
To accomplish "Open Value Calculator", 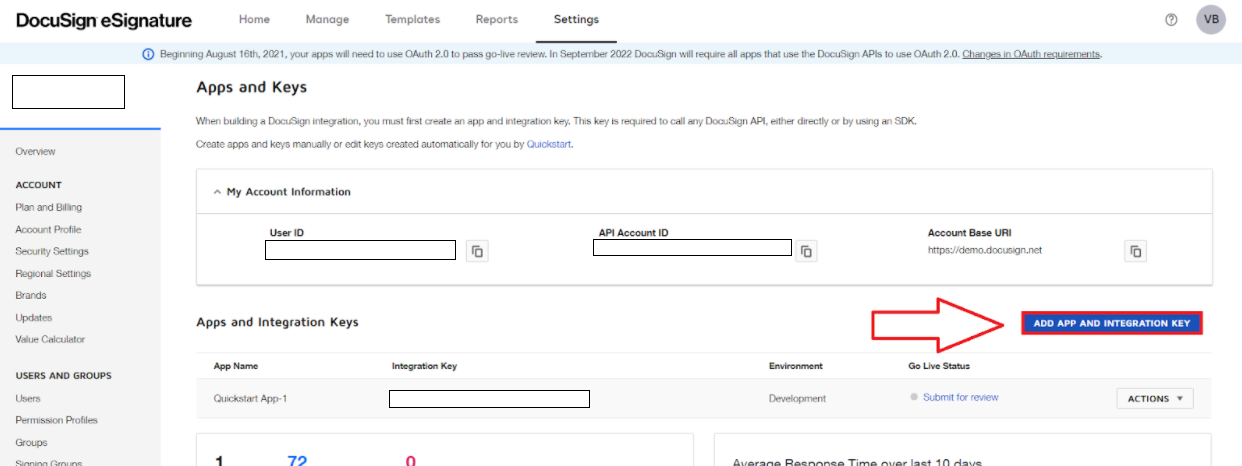I will [50, 340].
